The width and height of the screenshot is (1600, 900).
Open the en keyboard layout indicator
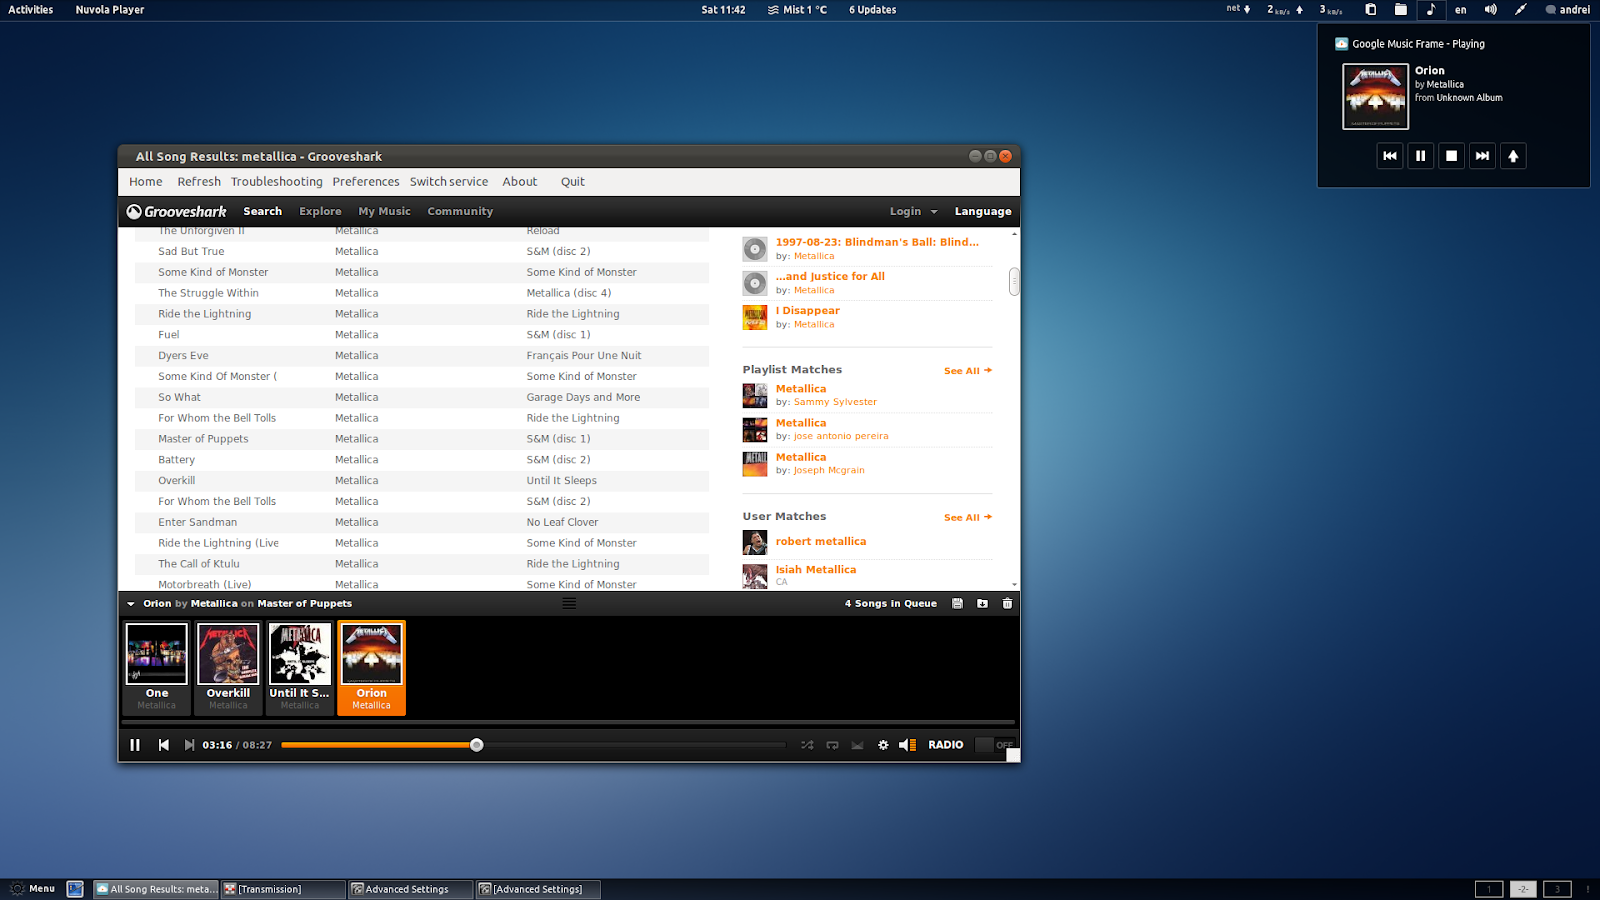coord(1461,10)
